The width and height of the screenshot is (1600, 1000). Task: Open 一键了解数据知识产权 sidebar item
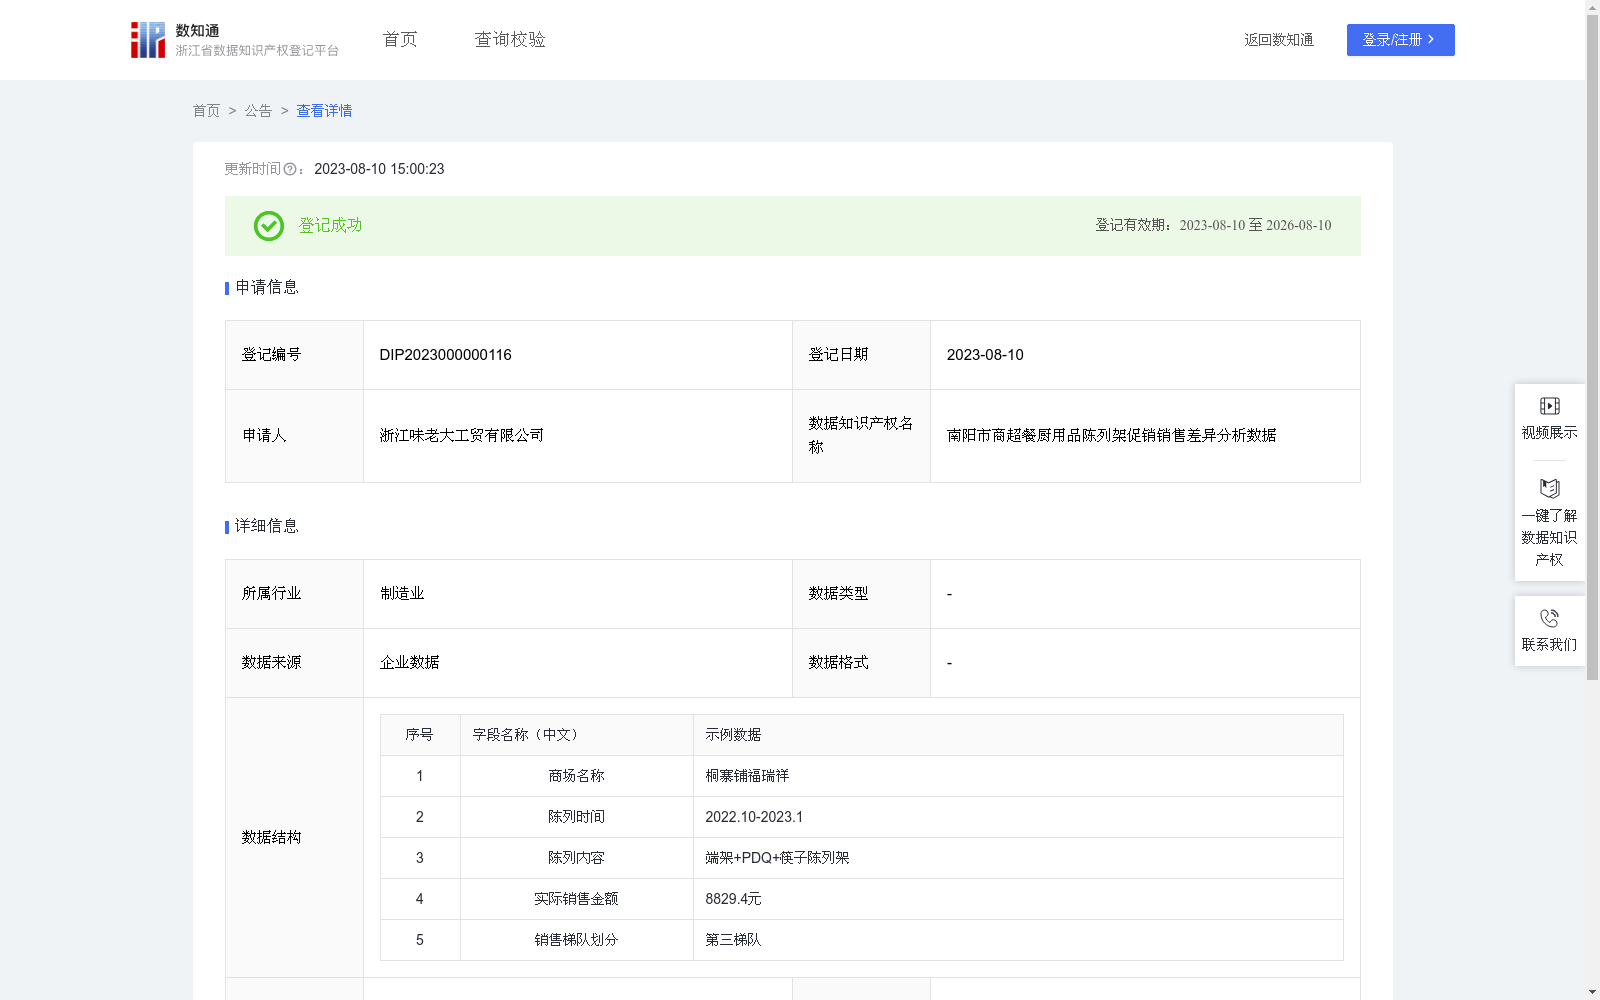[1549, 523]
